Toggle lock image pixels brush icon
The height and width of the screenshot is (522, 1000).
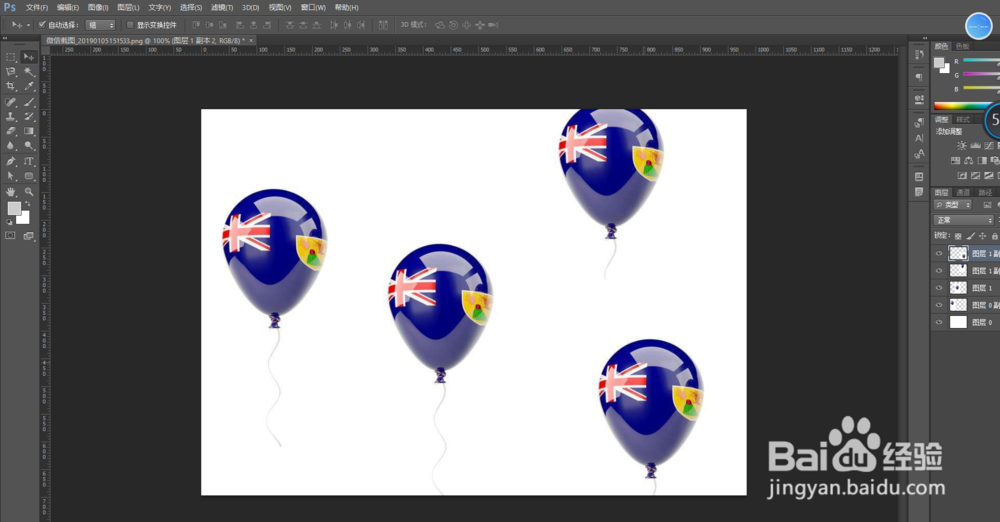(x=971, y=236)
